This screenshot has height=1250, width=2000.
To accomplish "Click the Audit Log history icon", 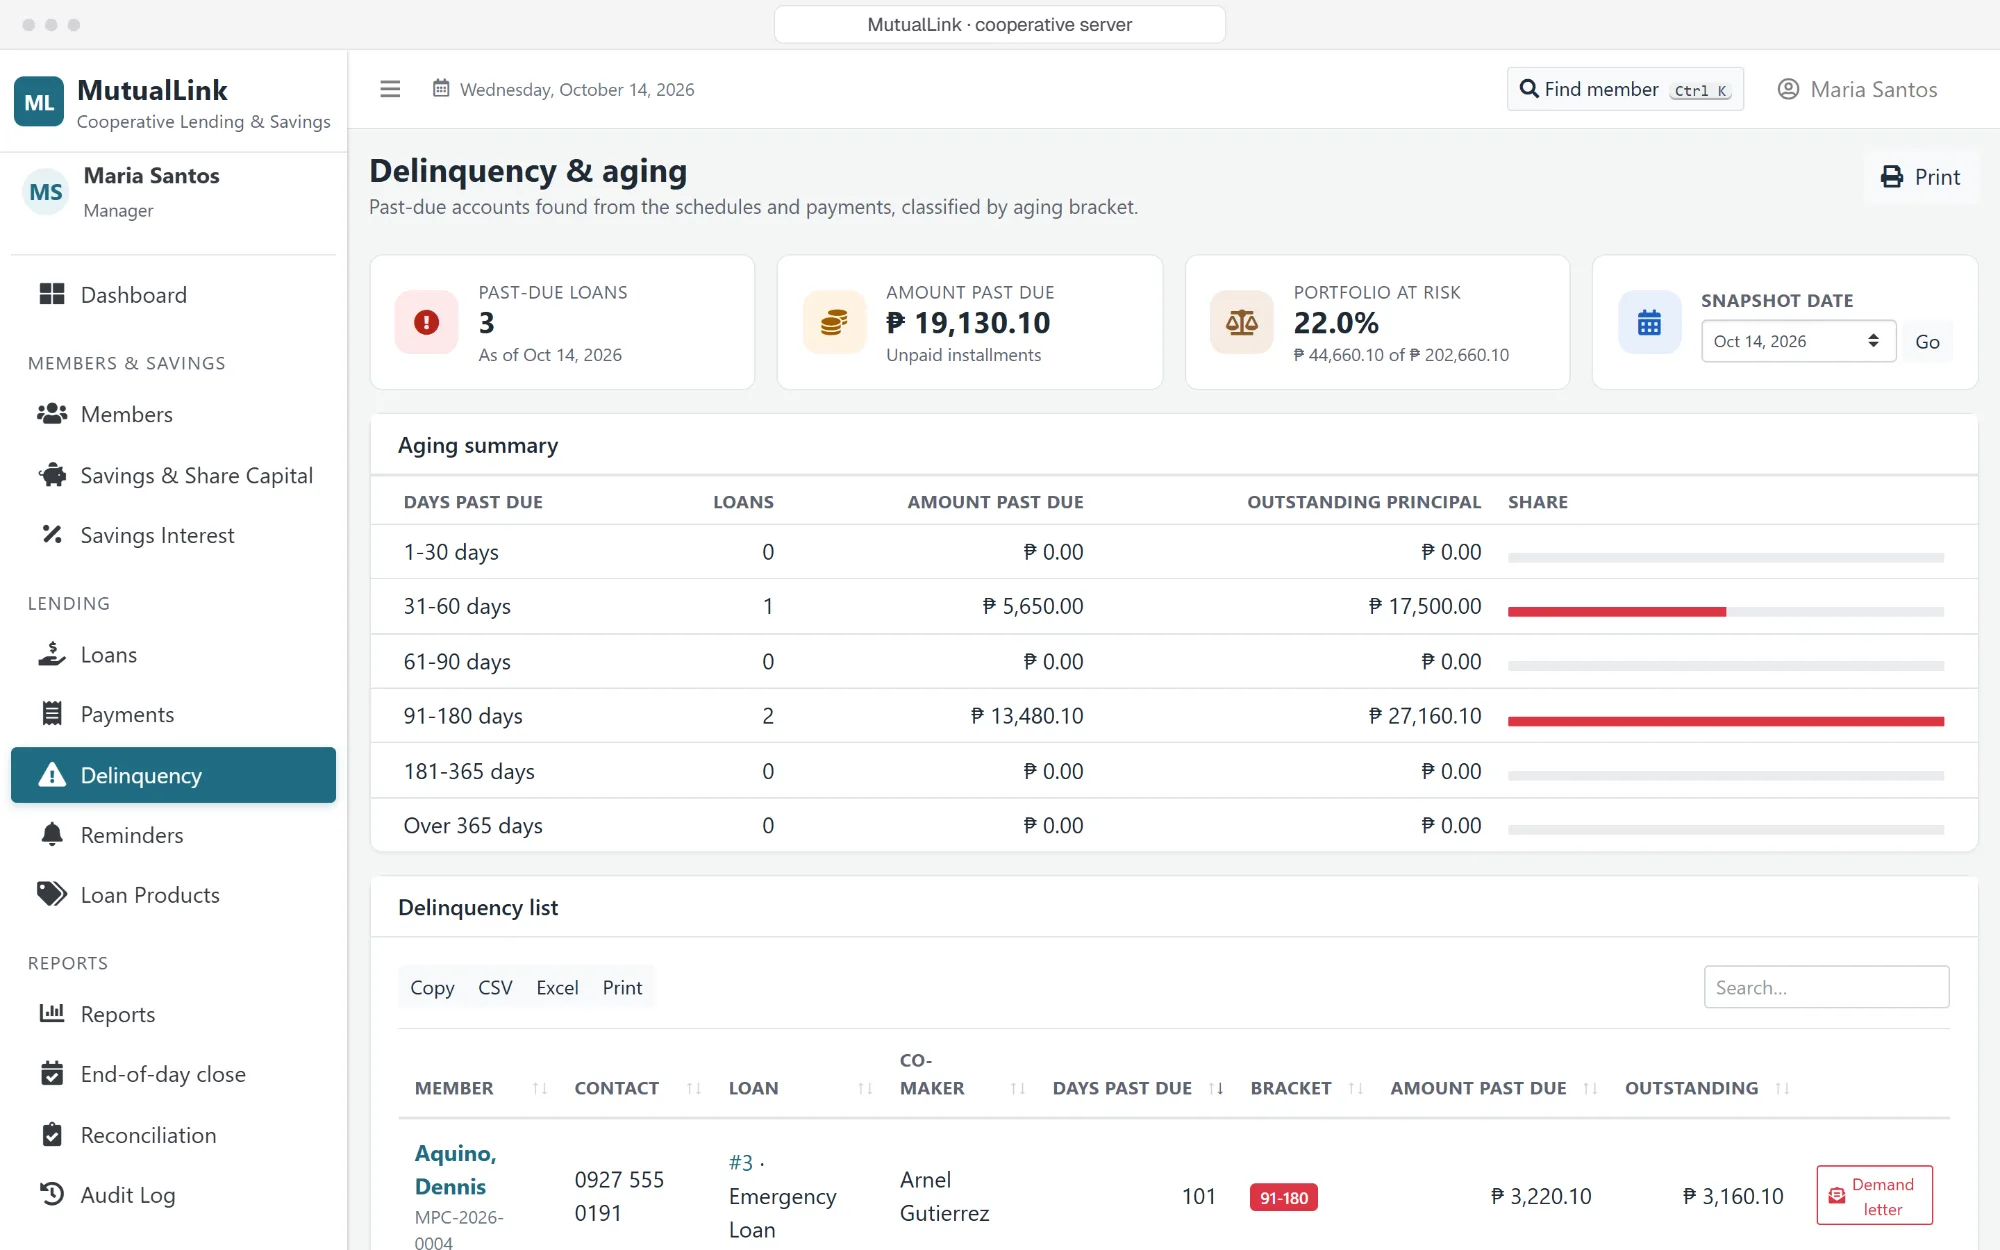I will pyautogui.click(x=52, y=1194).
